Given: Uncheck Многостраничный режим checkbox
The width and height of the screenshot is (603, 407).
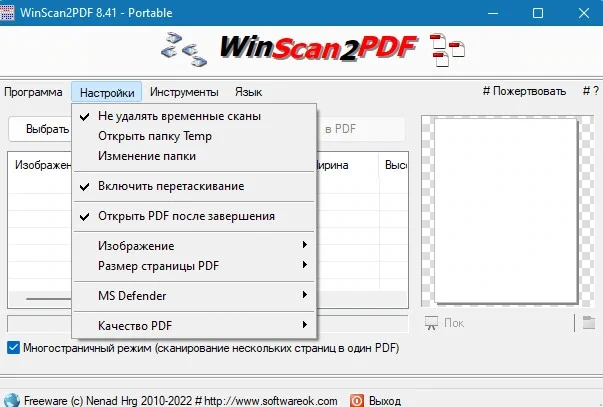Looking at the screenshot, I should (13, 348).
